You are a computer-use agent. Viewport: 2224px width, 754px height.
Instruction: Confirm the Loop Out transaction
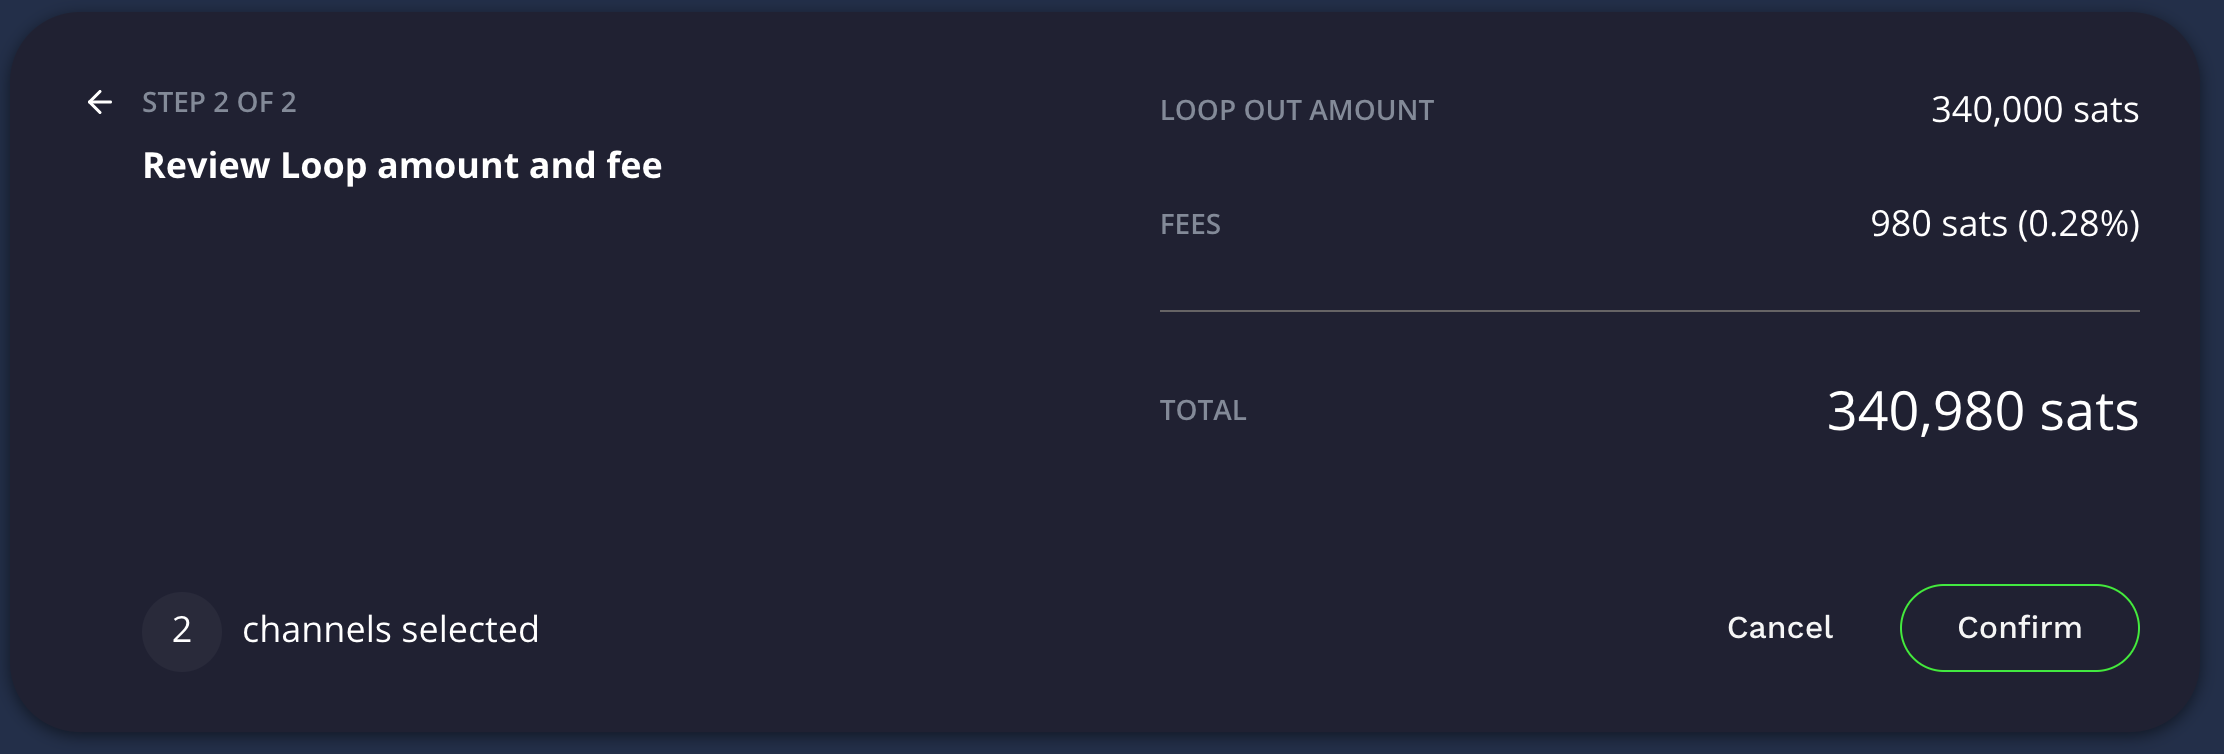[x=2019, y=628]
